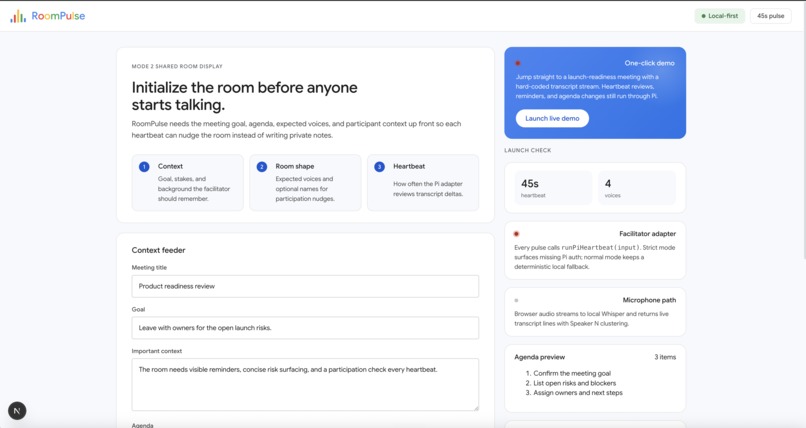Click the RoomPulse bar-chart logo icon

pos(18,16)
